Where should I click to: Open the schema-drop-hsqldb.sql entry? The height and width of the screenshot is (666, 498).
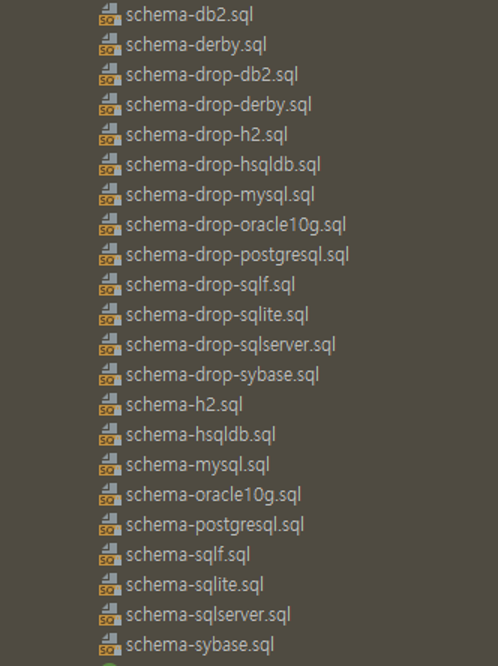[x=223, y=165]
